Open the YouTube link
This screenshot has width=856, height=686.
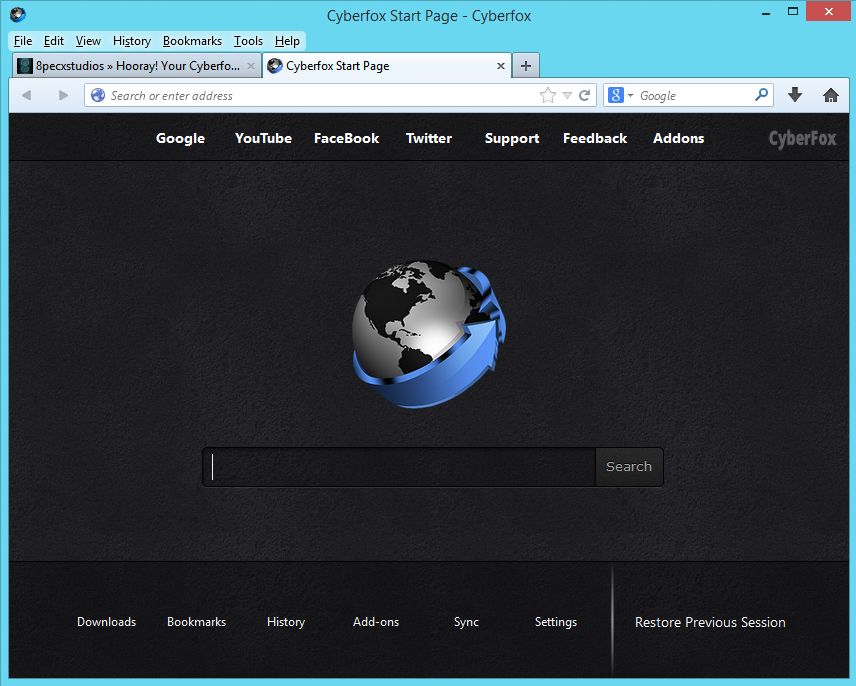pyautogui.click(x=263, y=138)
